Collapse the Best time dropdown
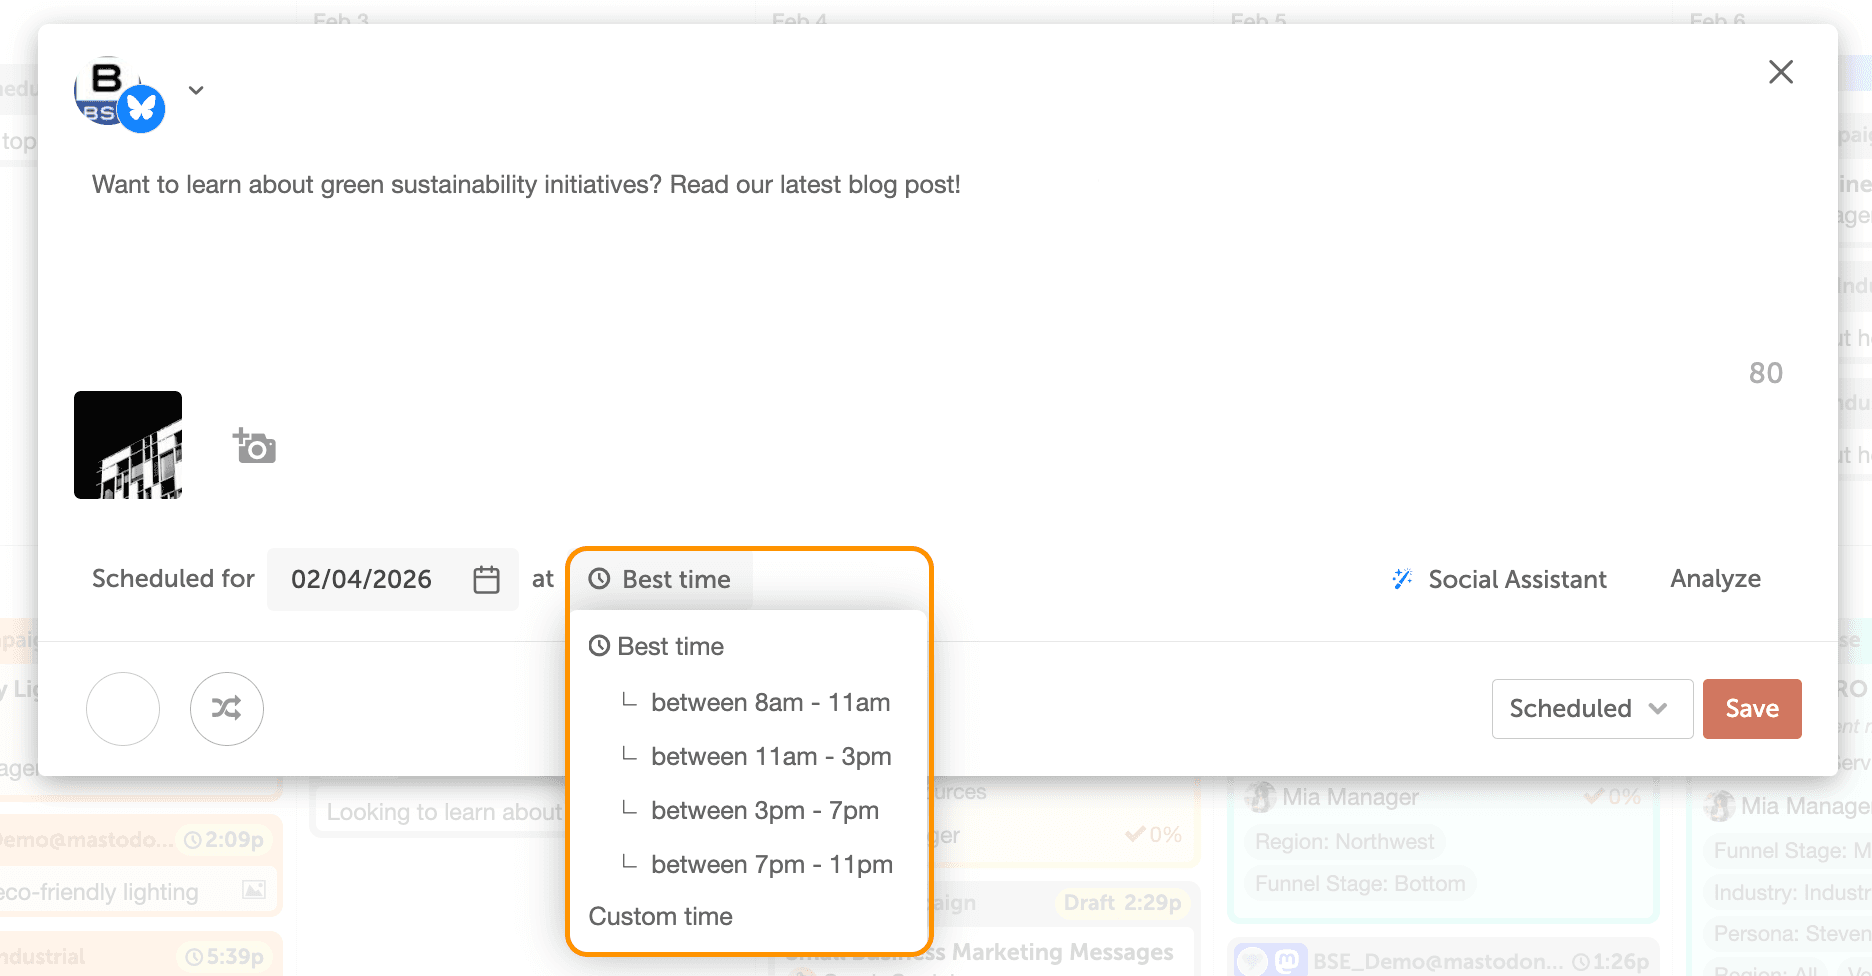 coord(661,579)
